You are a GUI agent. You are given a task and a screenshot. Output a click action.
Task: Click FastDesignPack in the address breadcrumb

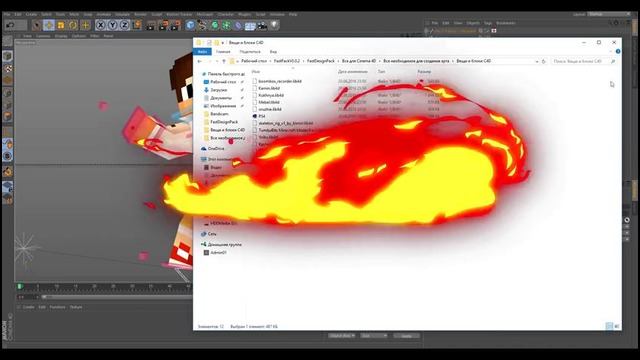point(321,61)
